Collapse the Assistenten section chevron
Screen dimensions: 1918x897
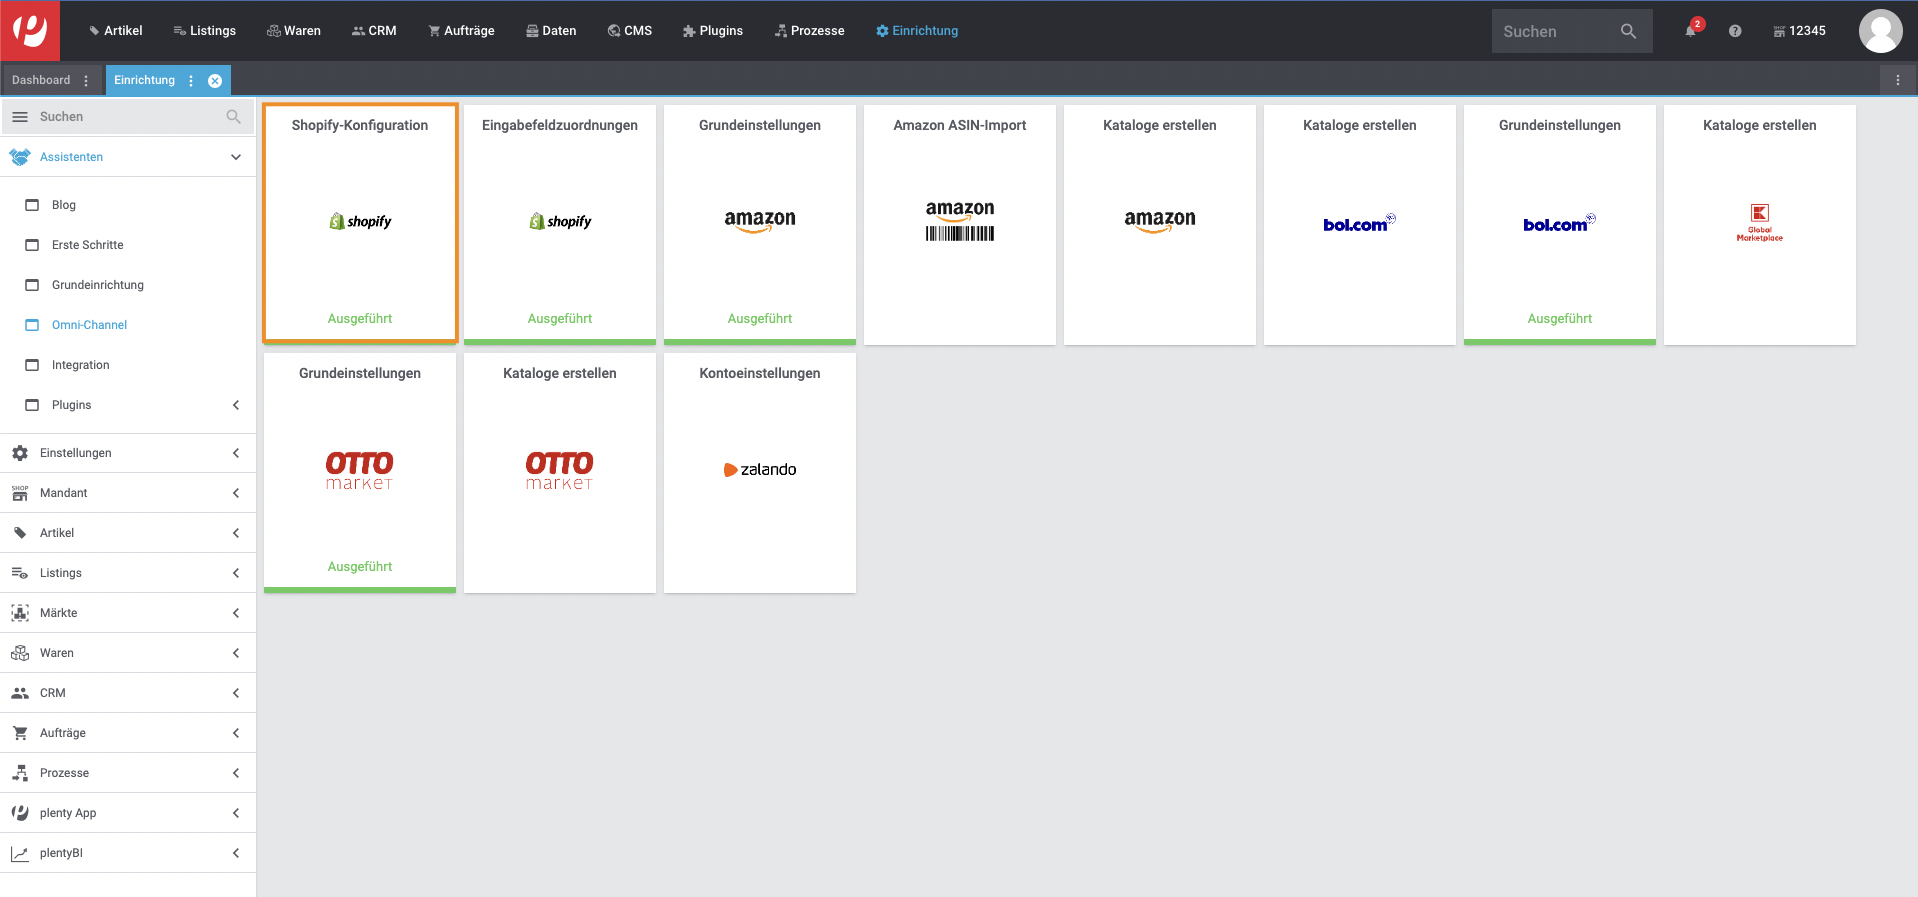click(236, 157)
